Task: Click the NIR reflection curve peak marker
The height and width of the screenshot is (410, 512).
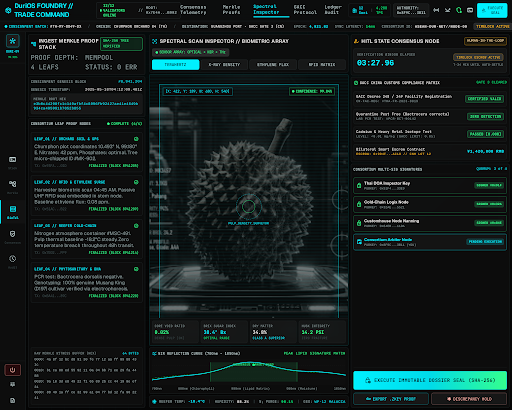Action: click(x=254, y=365)
